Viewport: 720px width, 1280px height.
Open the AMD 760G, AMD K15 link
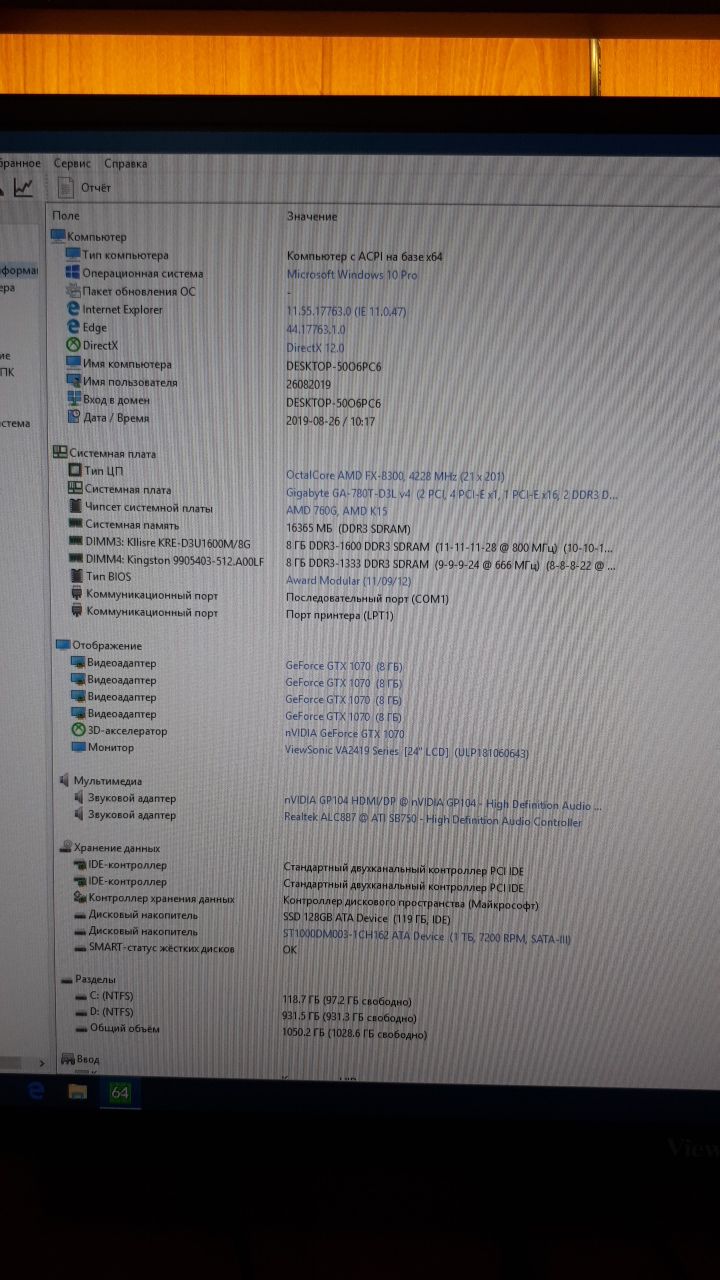pos(335,512)
